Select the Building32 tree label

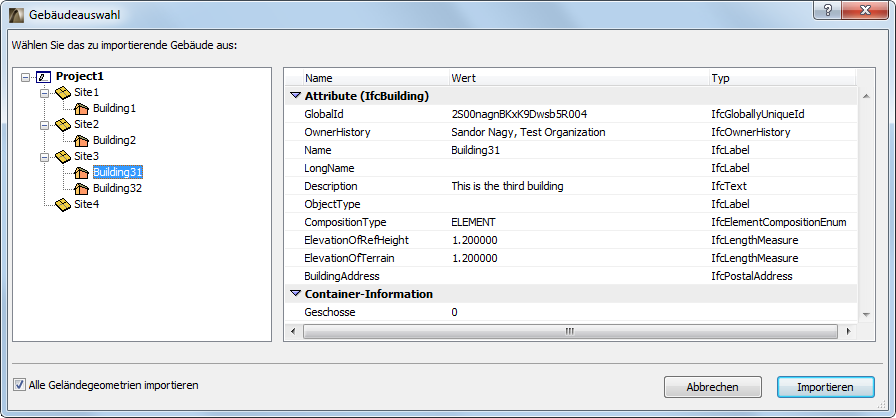[117, 188]
